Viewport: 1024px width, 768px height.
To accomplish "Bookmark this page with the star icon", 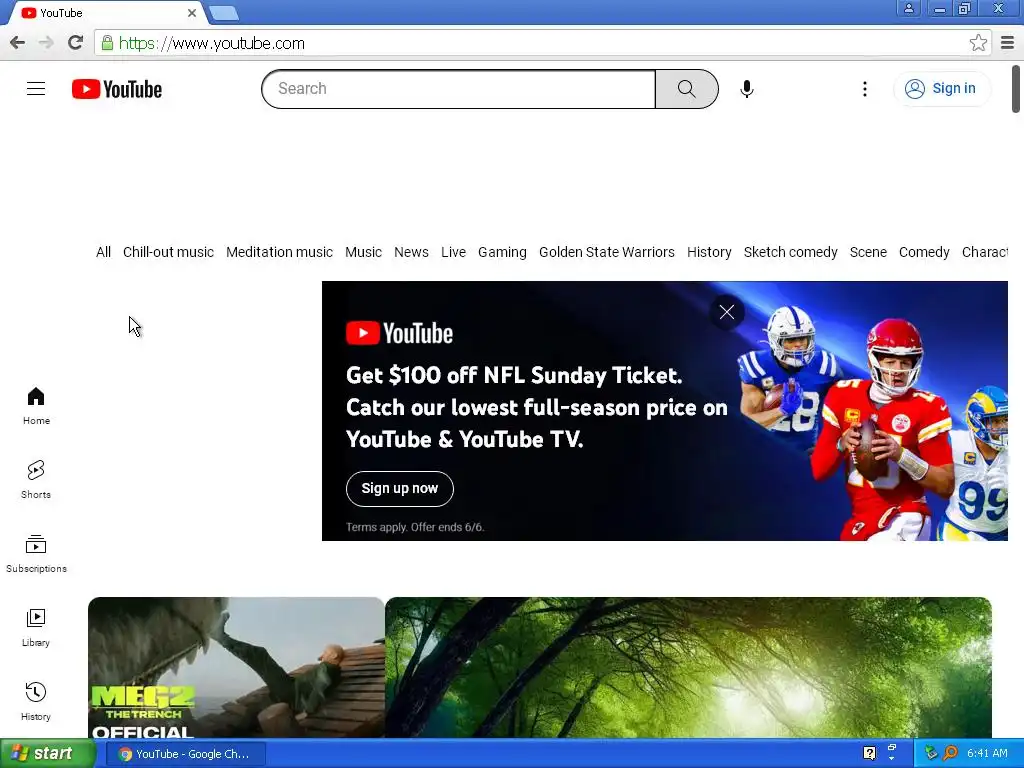I will pos(978,43).
